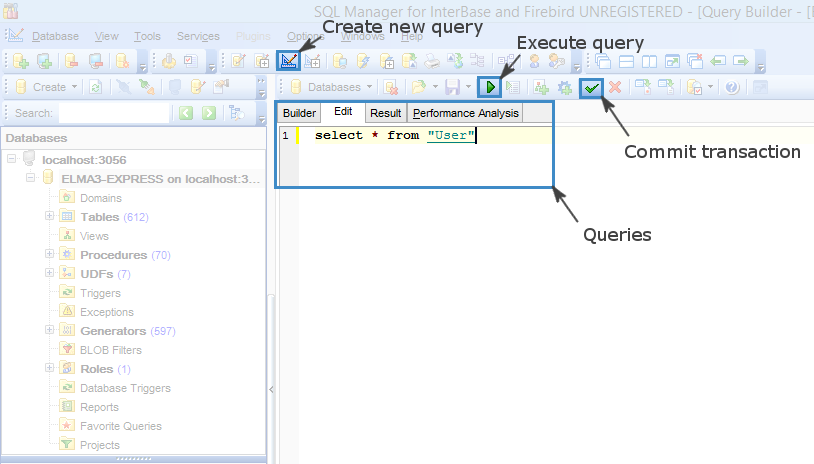Expand the Tables tree node
Viewport: 814px width, 464px height.
pos(49,217)
